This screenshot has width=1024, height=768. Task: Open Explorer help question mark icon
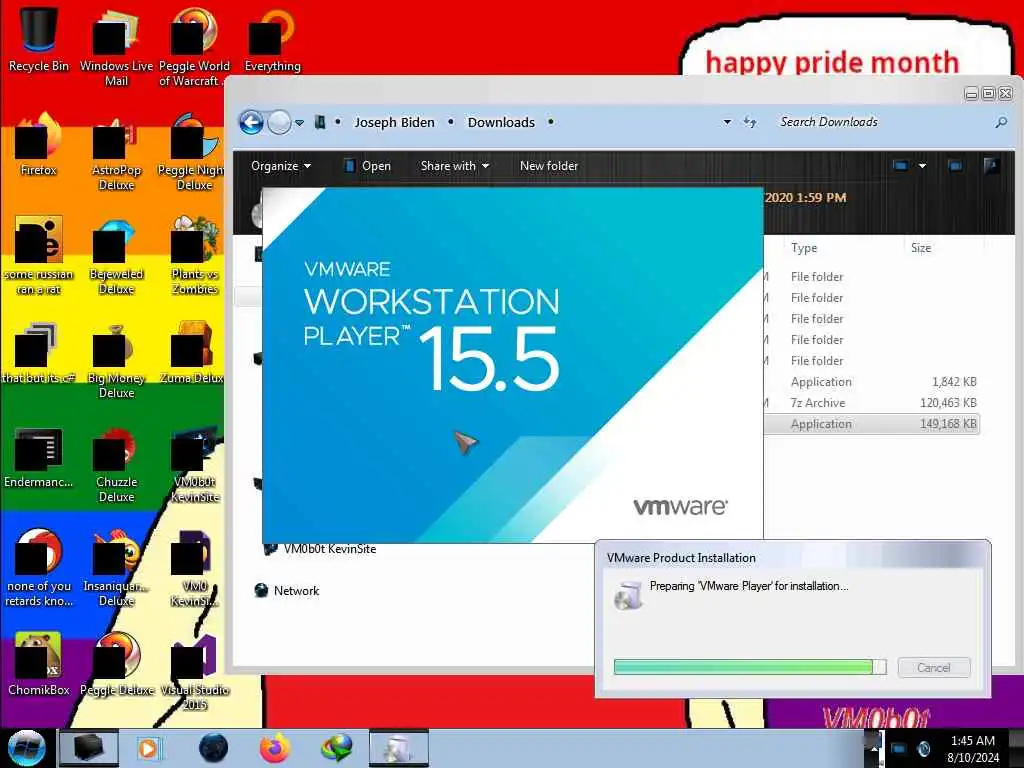[991, 166]
